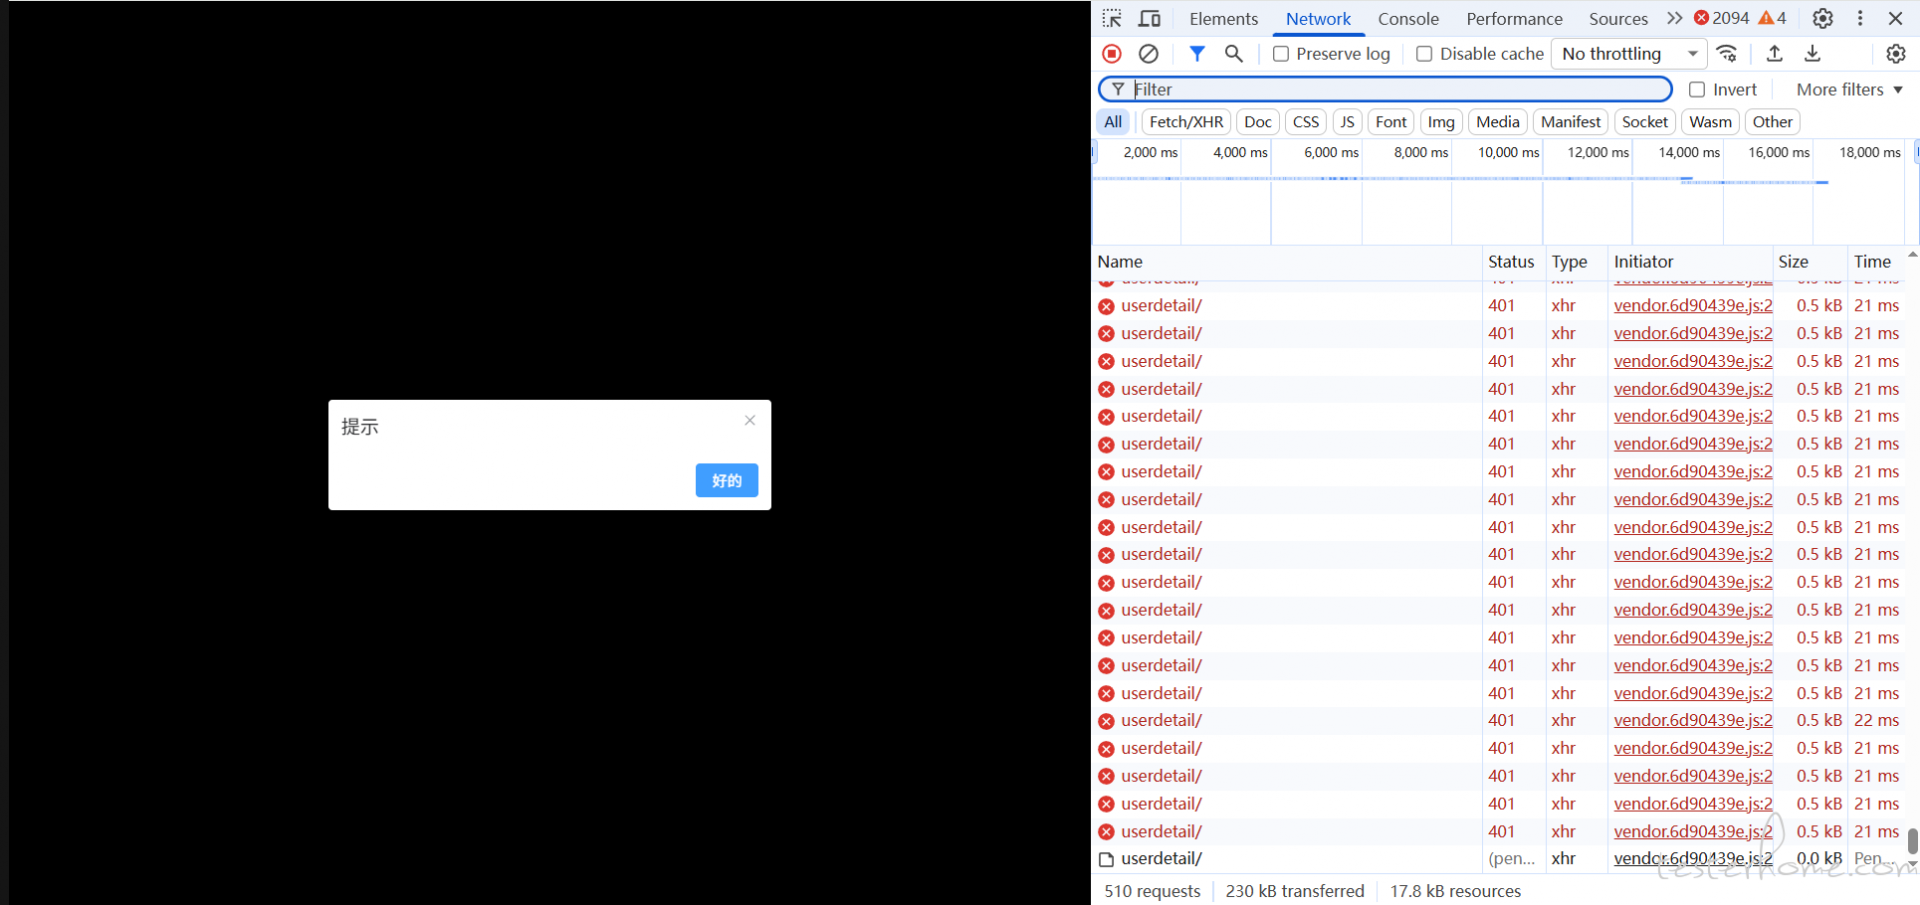Click the export HAR download icon
This screenshot has height=905, width=1920.
click(1812, 54)
